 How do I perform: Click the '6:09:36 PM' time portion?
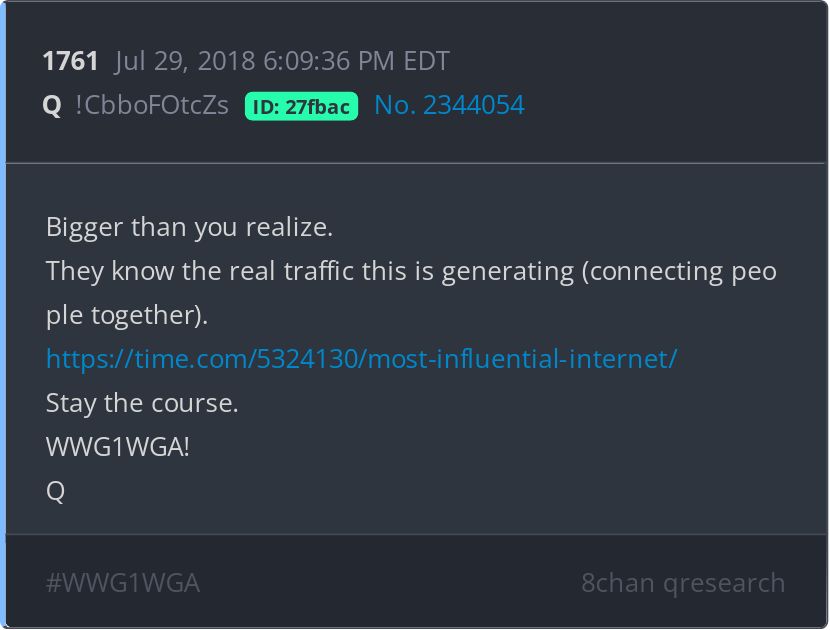tap(329, 61)
